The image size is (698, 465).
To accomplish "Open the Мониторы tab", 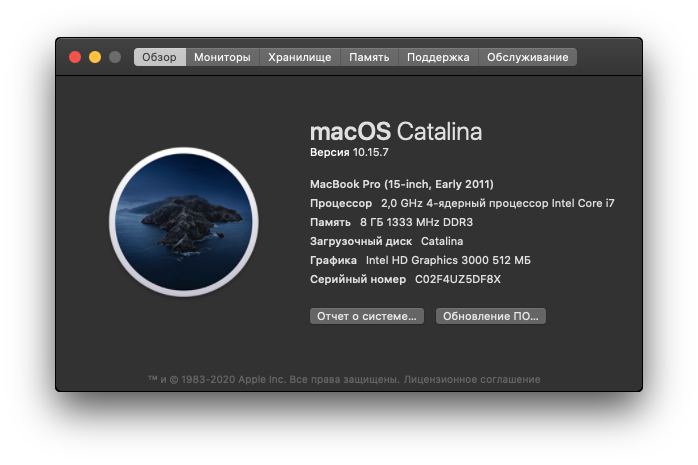I will pyautogui.click(x=222, y=57).
